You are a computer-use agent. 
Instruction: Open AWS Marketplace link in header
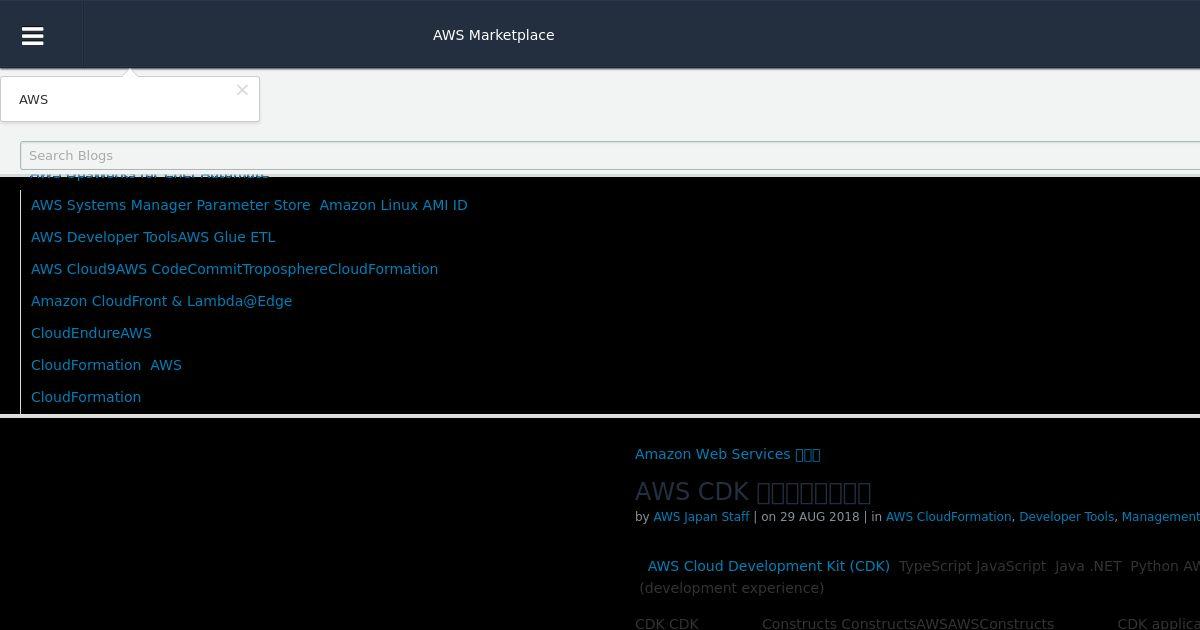[x=493, y=35]
